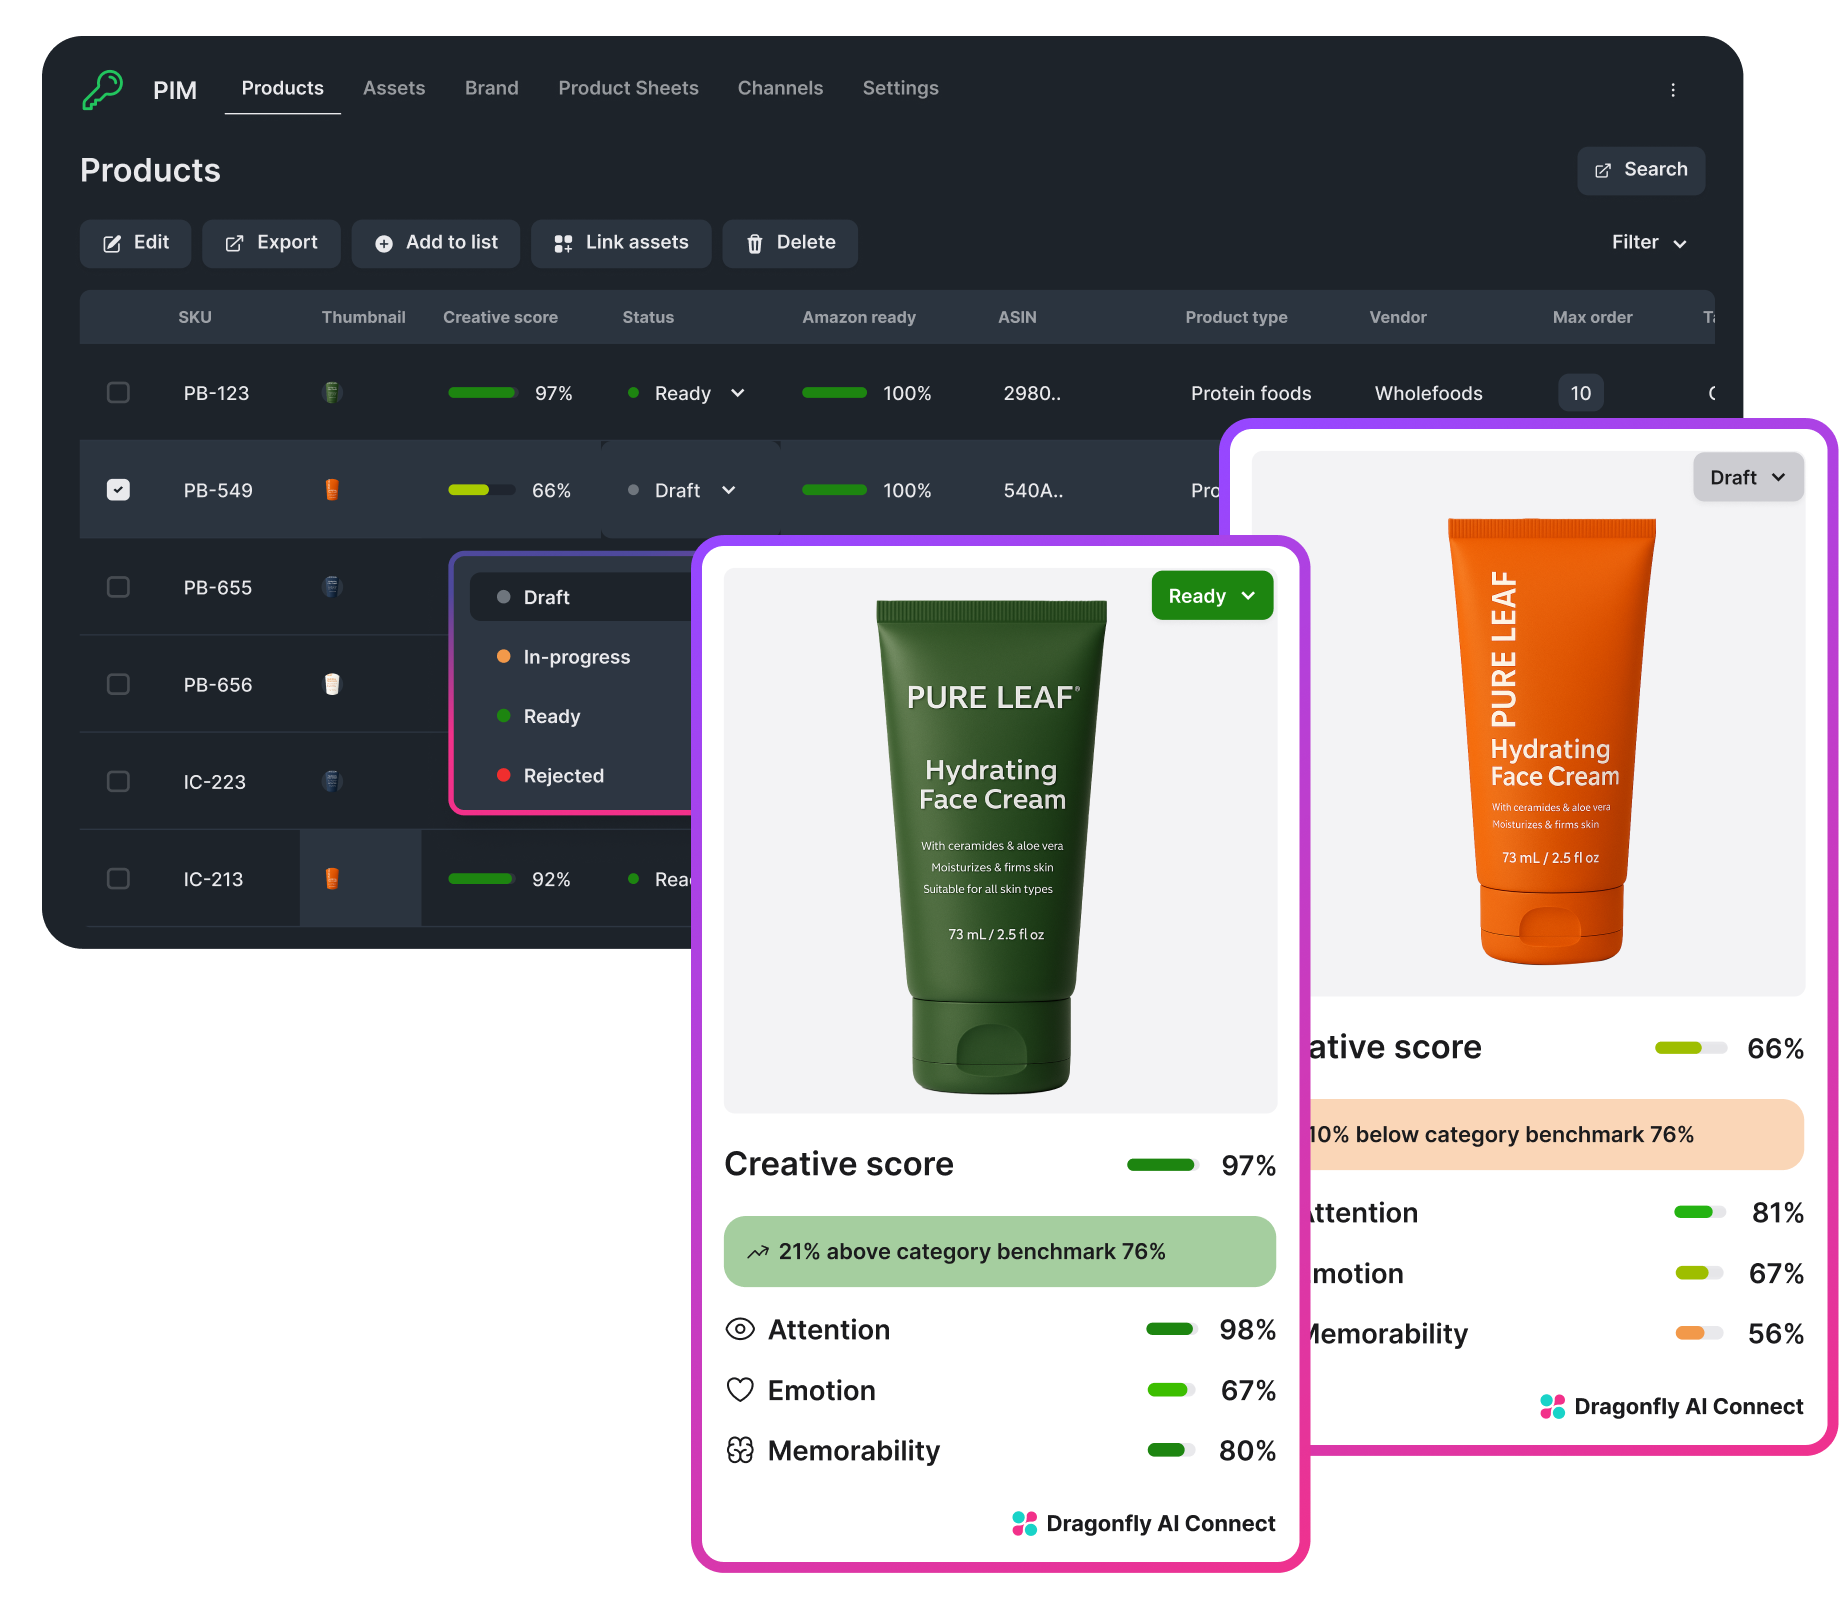Open the IC-213 orange thumbnail
The image size is (1842, 1599).
[332, 879]
